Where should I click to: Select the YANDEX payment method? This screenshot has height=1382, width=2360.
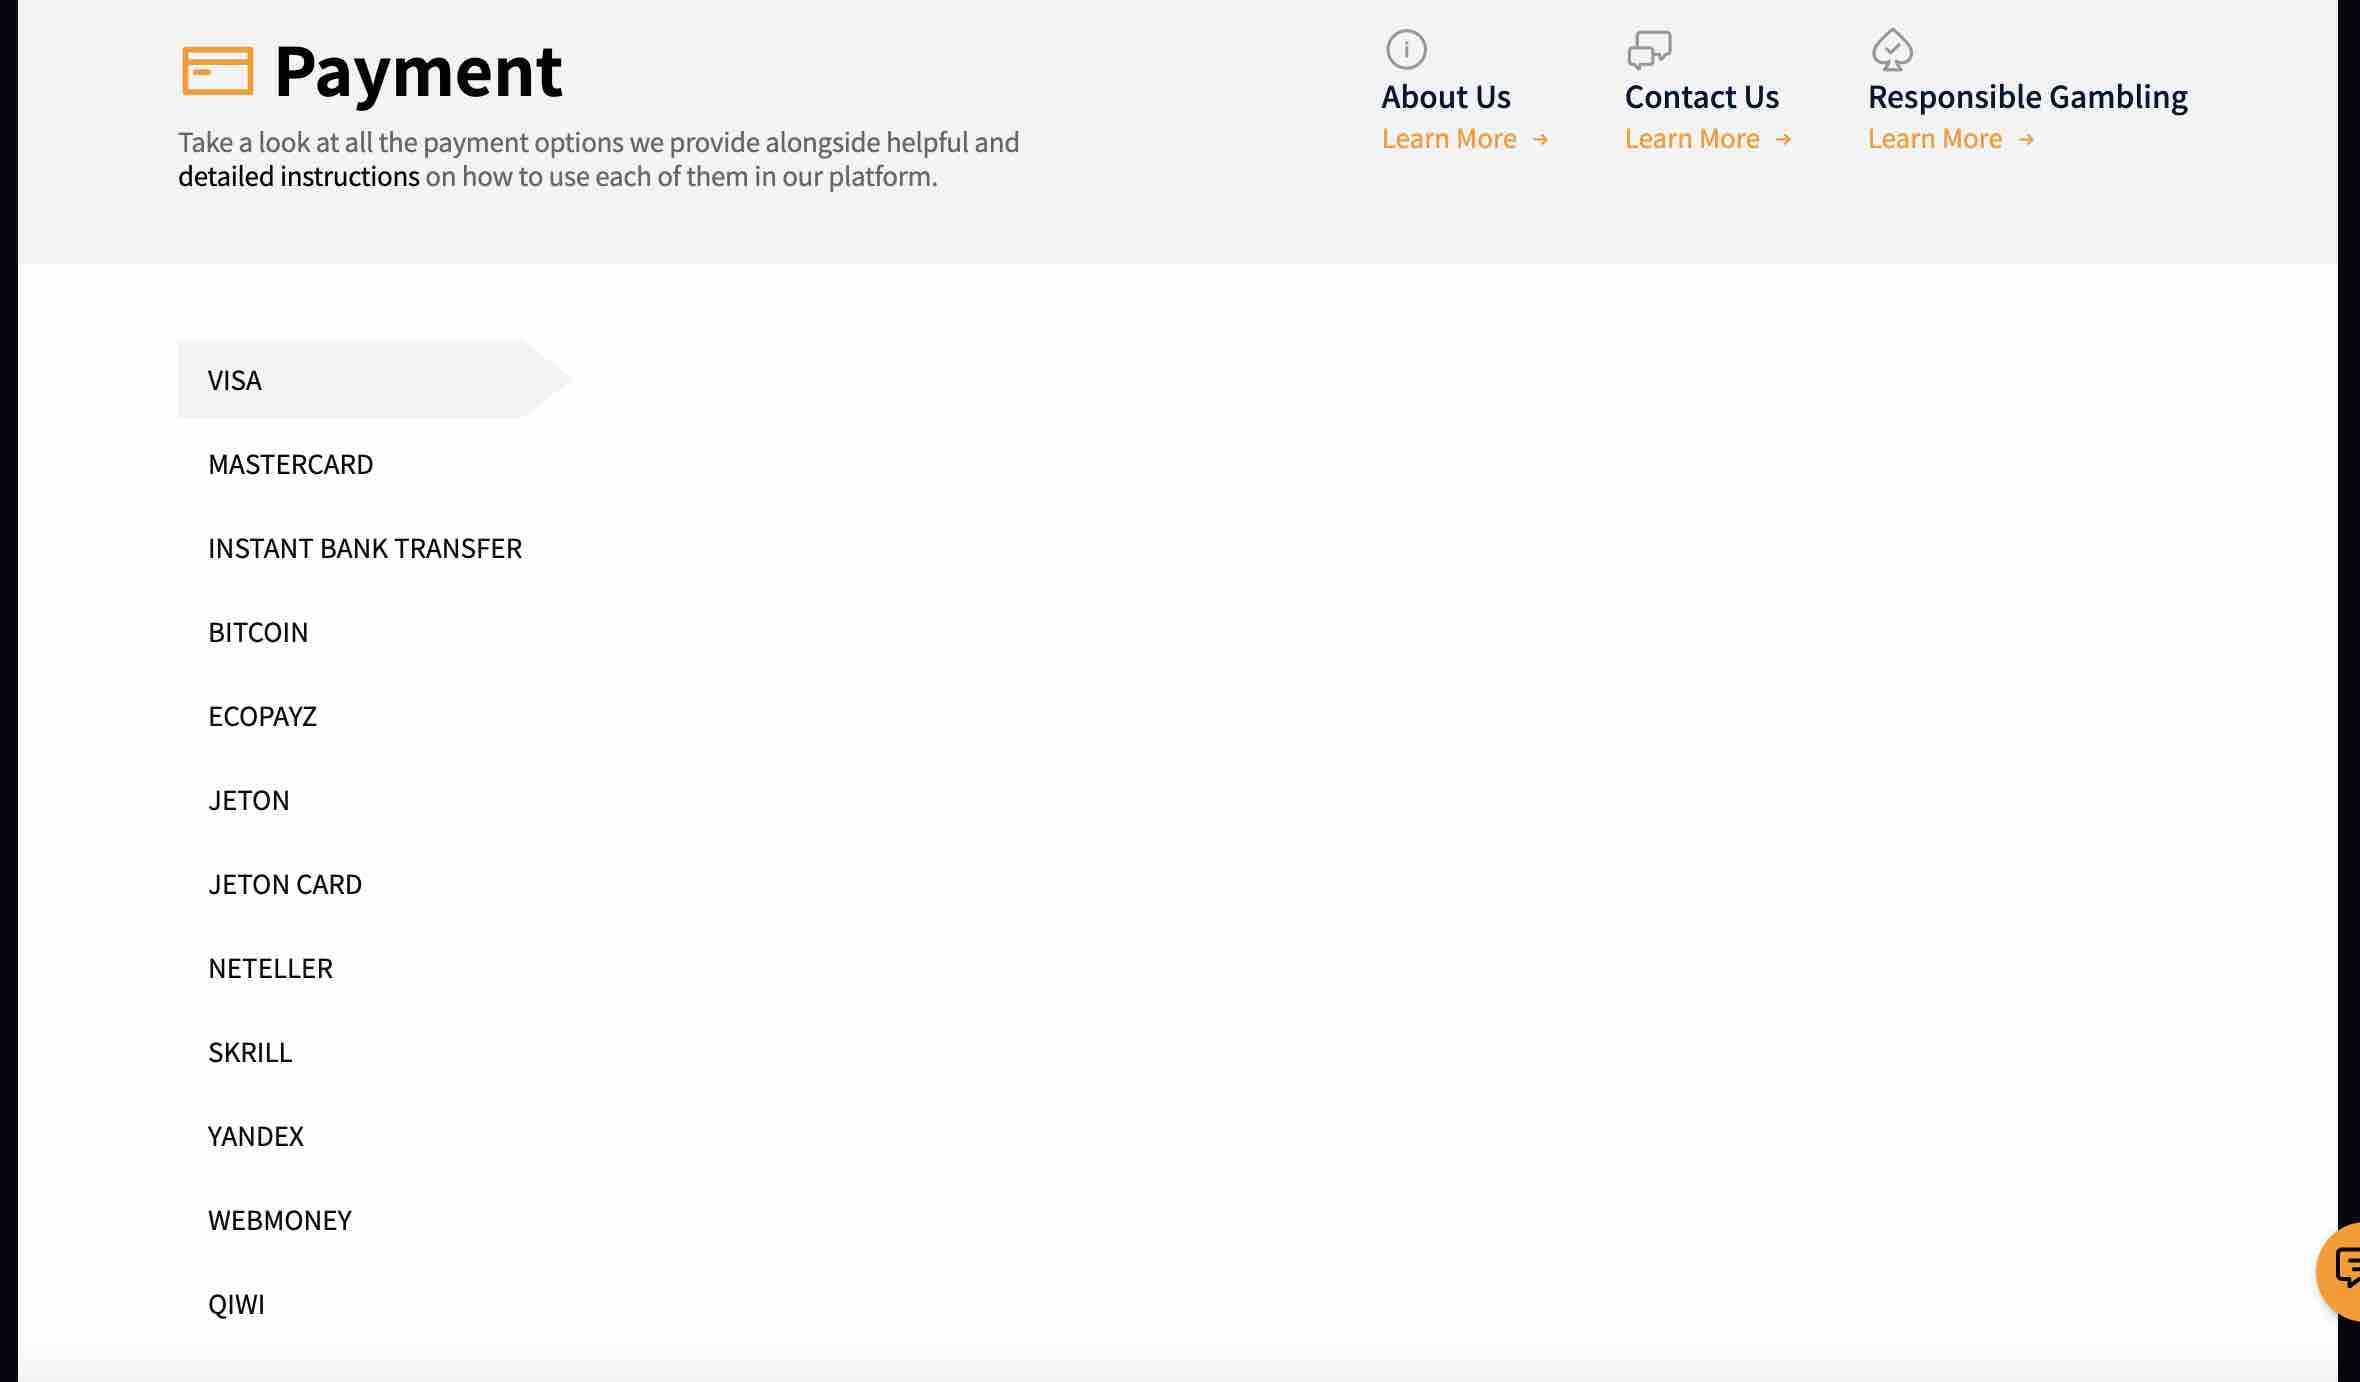[256, 1136]
